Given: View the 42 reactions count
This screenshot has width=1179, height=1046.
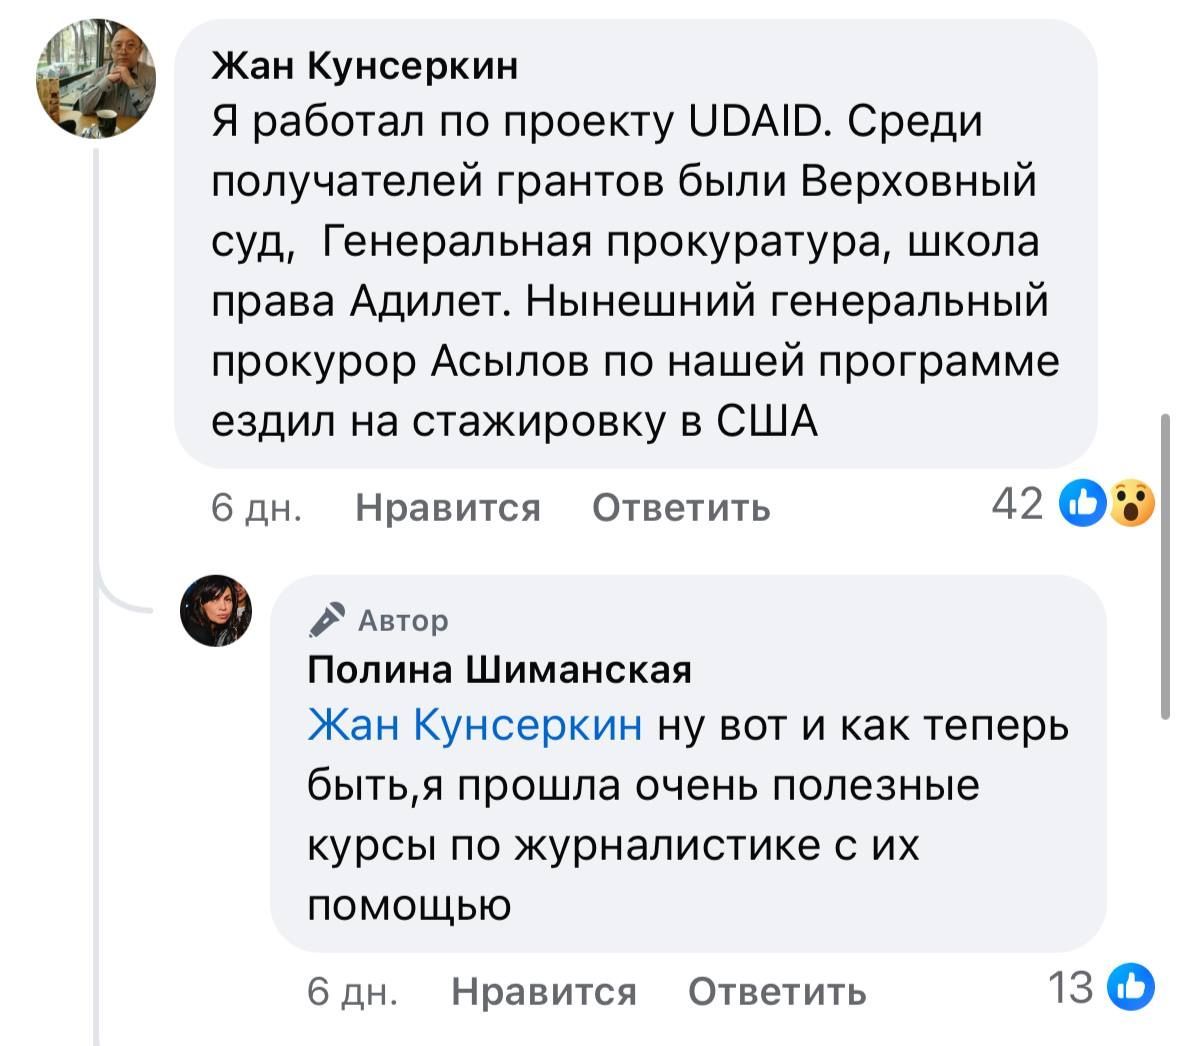Looking at the screenshot, I should 1017,505.
